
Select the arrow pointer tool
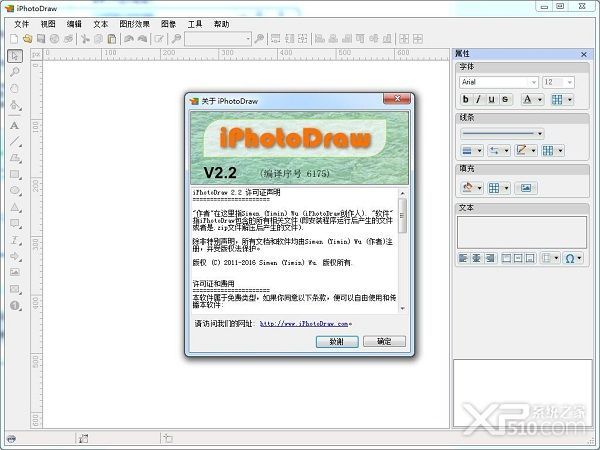pos(15,56)
